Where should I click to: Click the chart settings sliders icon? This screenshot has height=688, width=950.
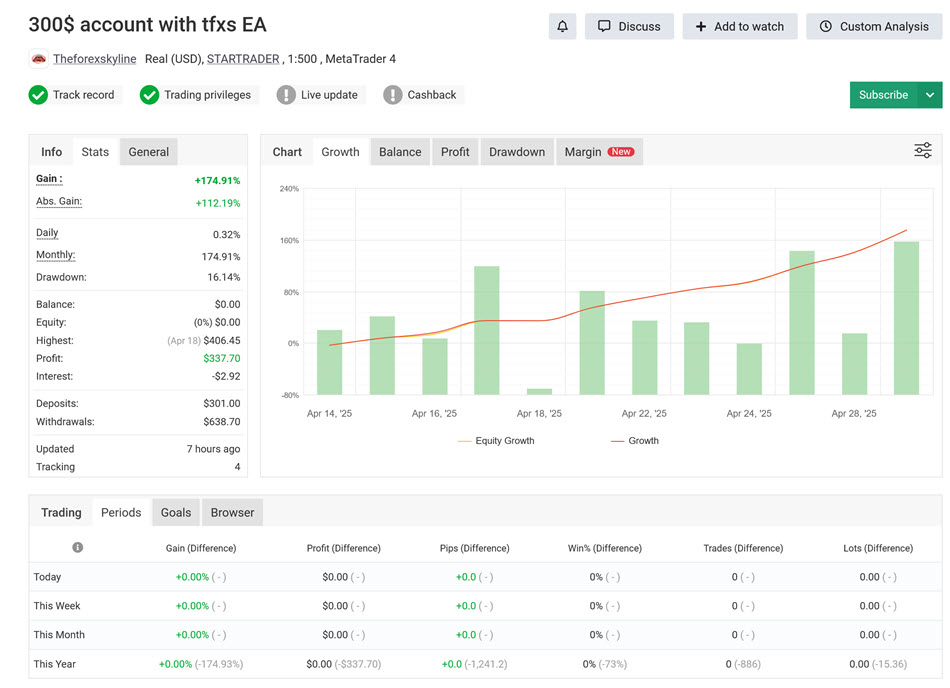coord(922,151)
